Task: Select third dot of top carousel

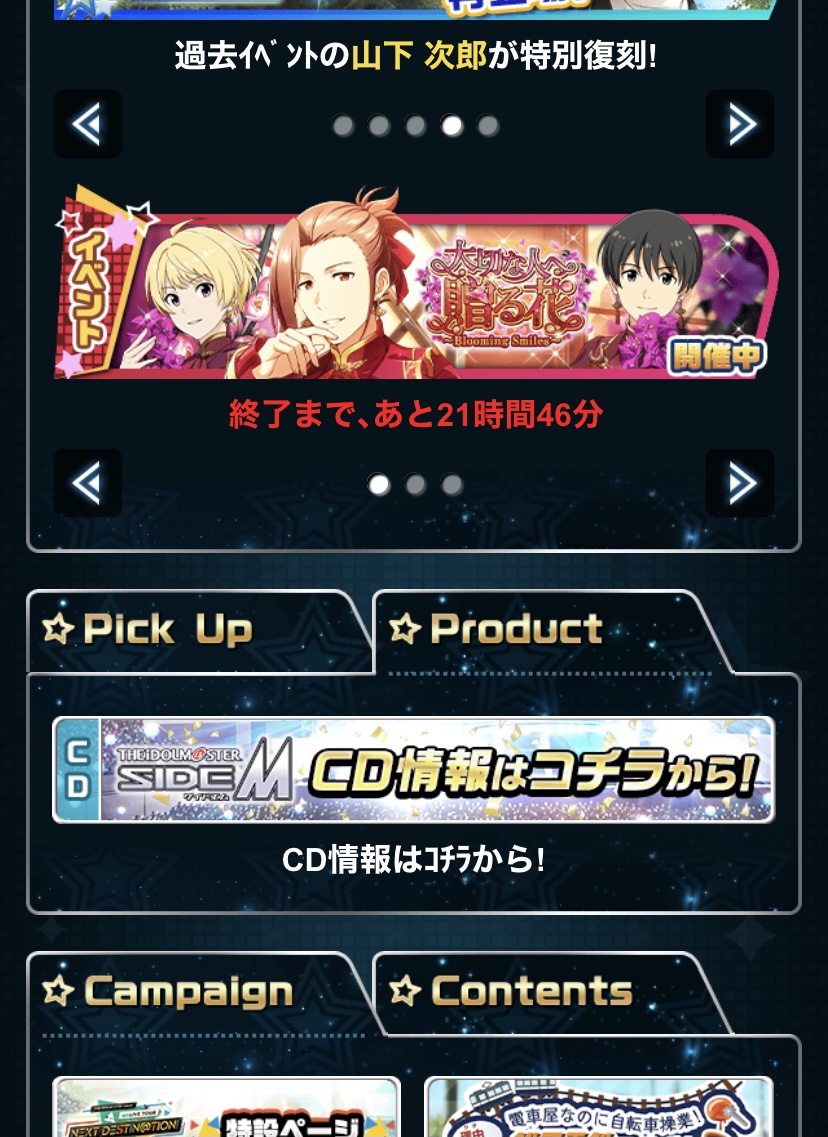Action: 415,126
